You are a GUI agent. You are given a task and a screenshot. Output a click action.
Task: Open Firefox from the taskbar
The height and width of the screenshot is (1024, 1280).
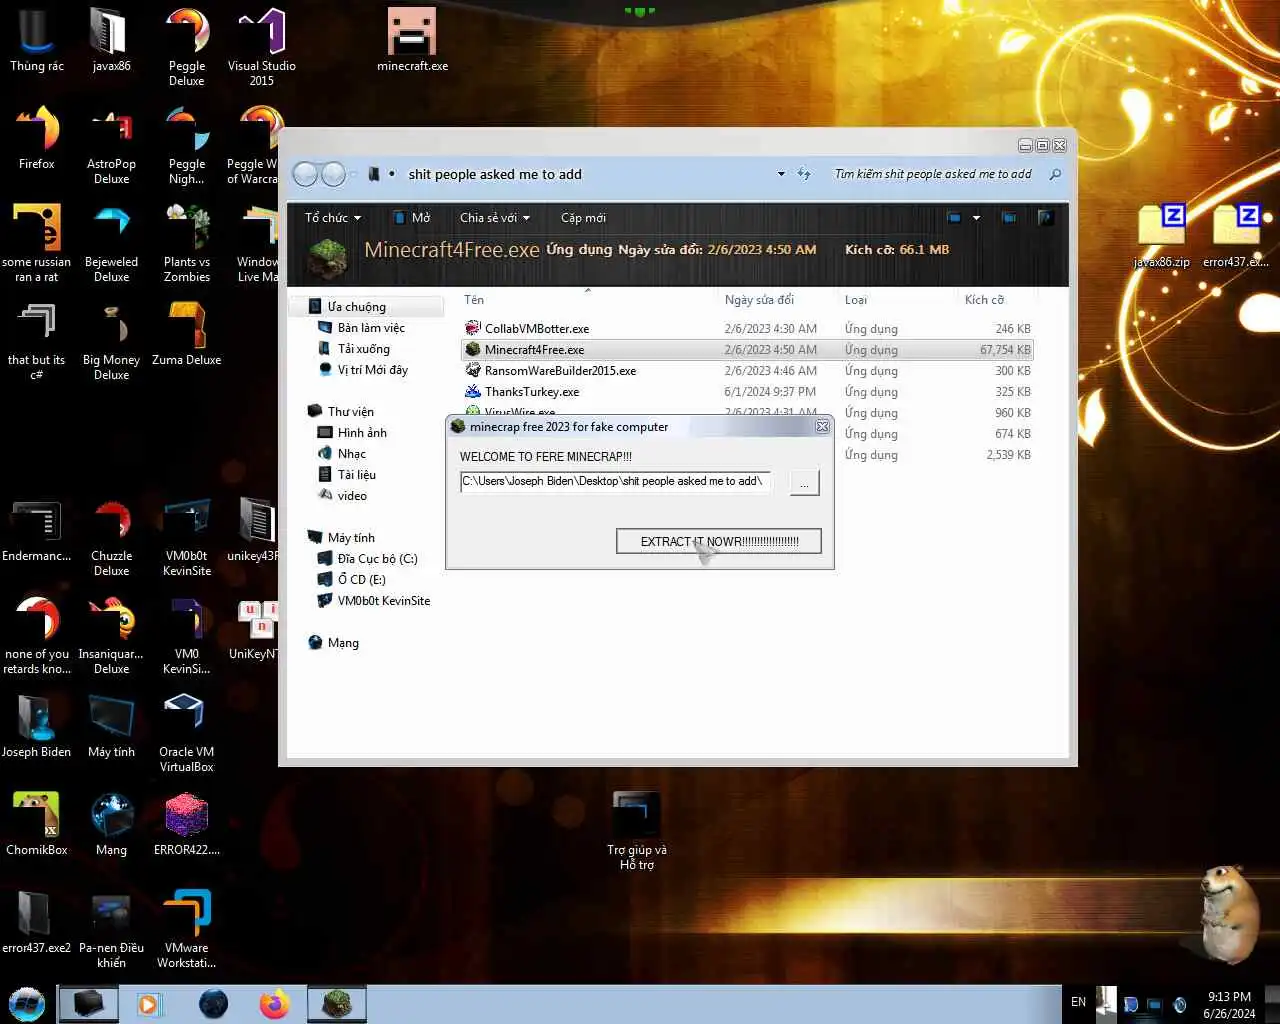pos(274,1004)
